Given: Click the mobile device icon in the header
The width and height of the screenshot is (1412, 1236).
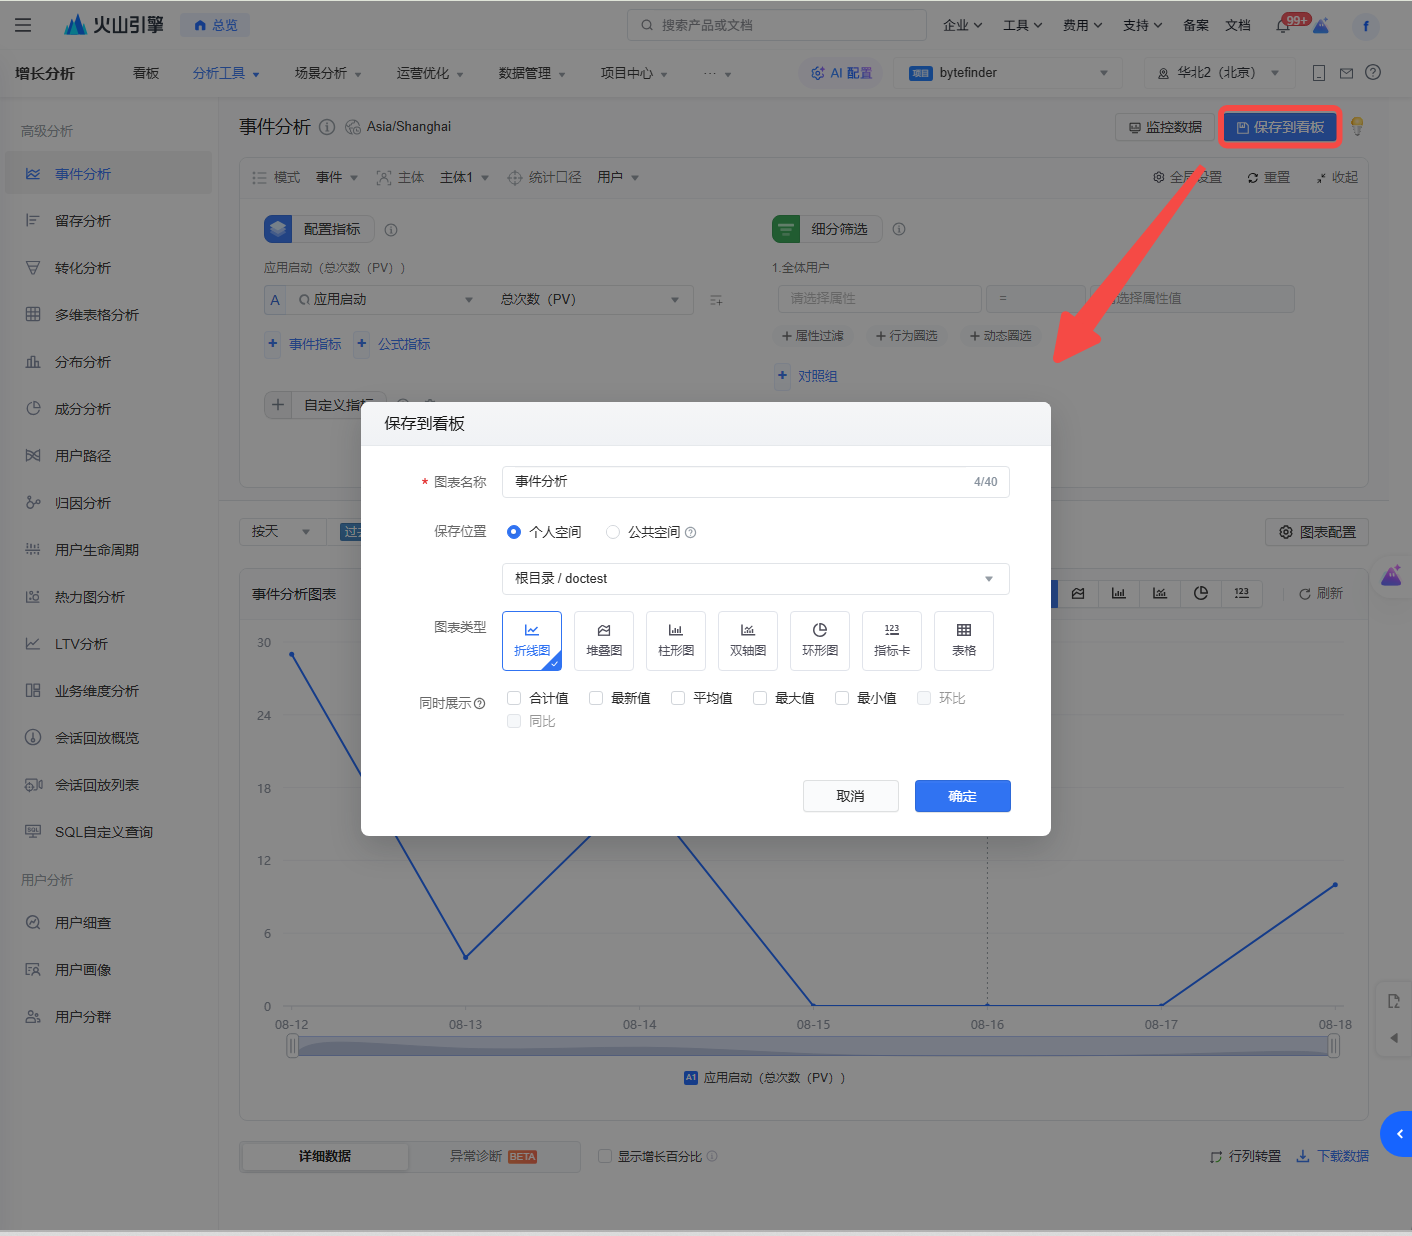Looking at the screenshot, I should [x=1319, y=73].
